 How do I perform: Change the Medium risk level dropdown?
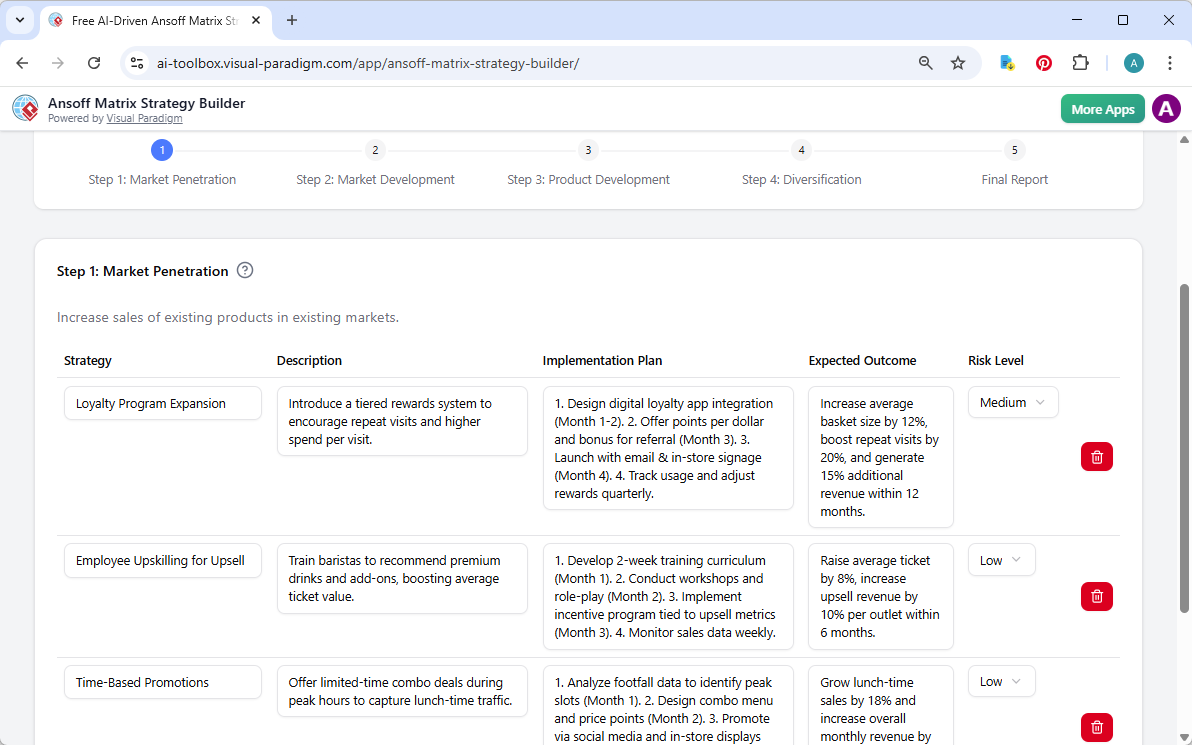1012,402
